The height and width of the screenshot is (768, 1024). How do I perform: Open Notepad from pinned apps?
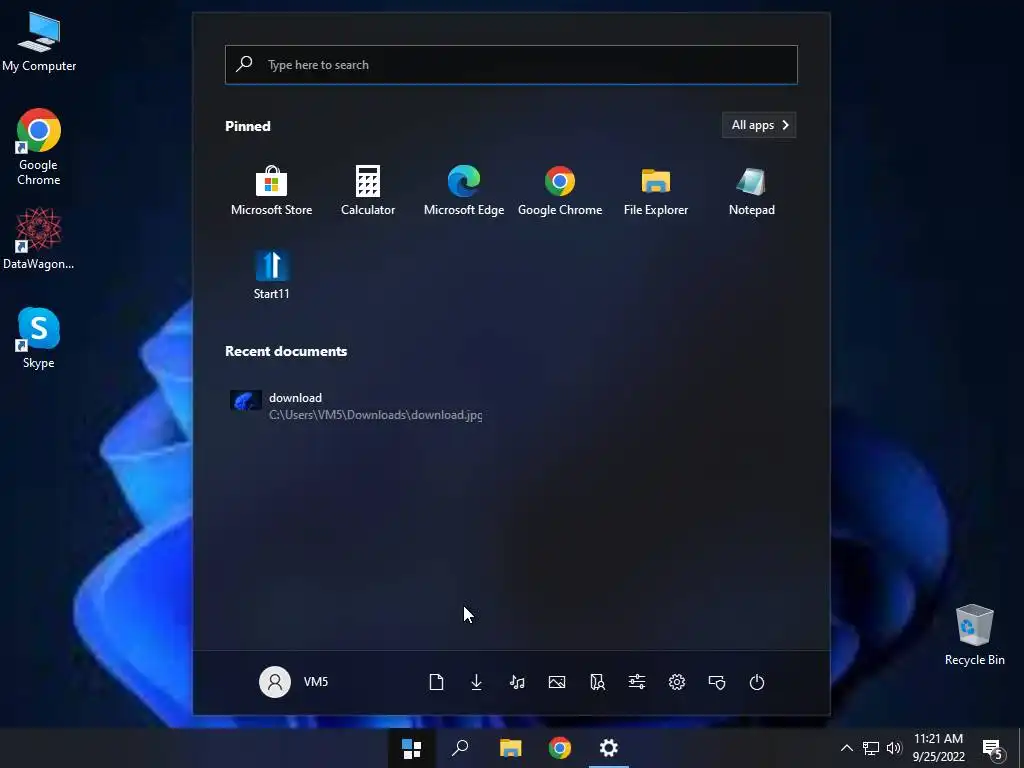pyautogui.click(x=752, y=191)
